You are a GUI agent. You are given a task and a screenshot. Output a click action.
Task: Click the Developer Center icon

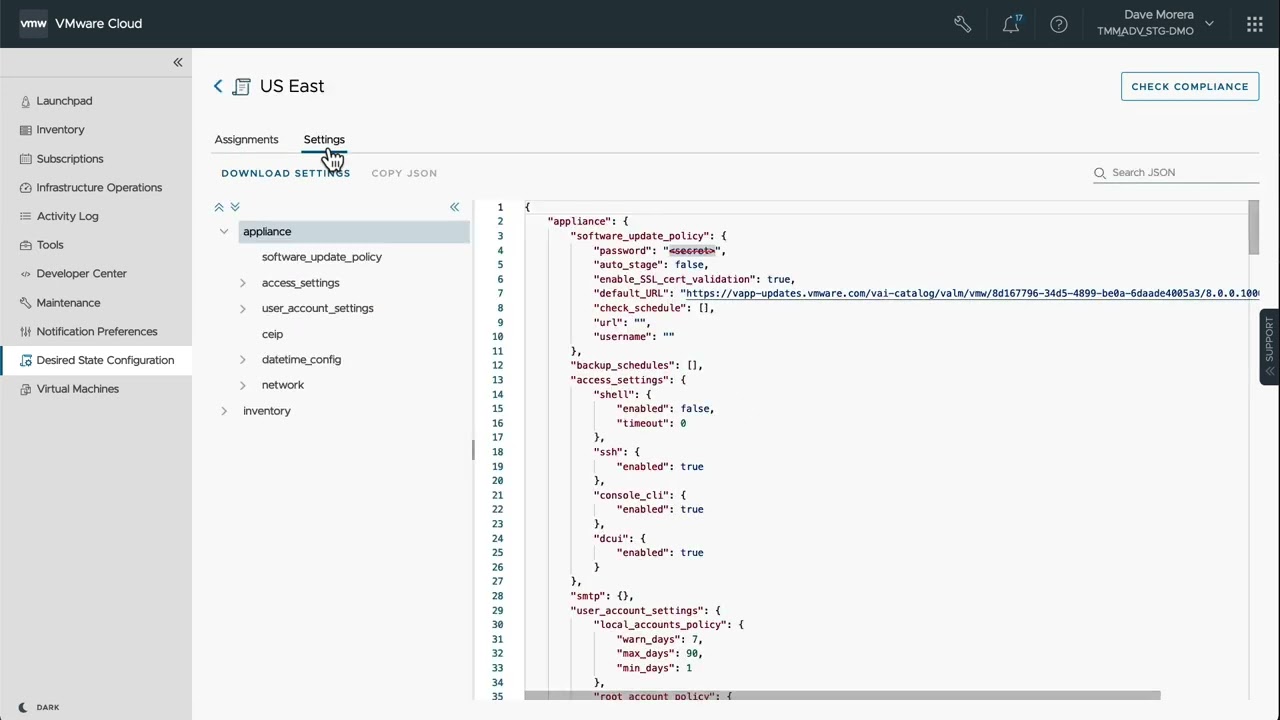[25, 273]
